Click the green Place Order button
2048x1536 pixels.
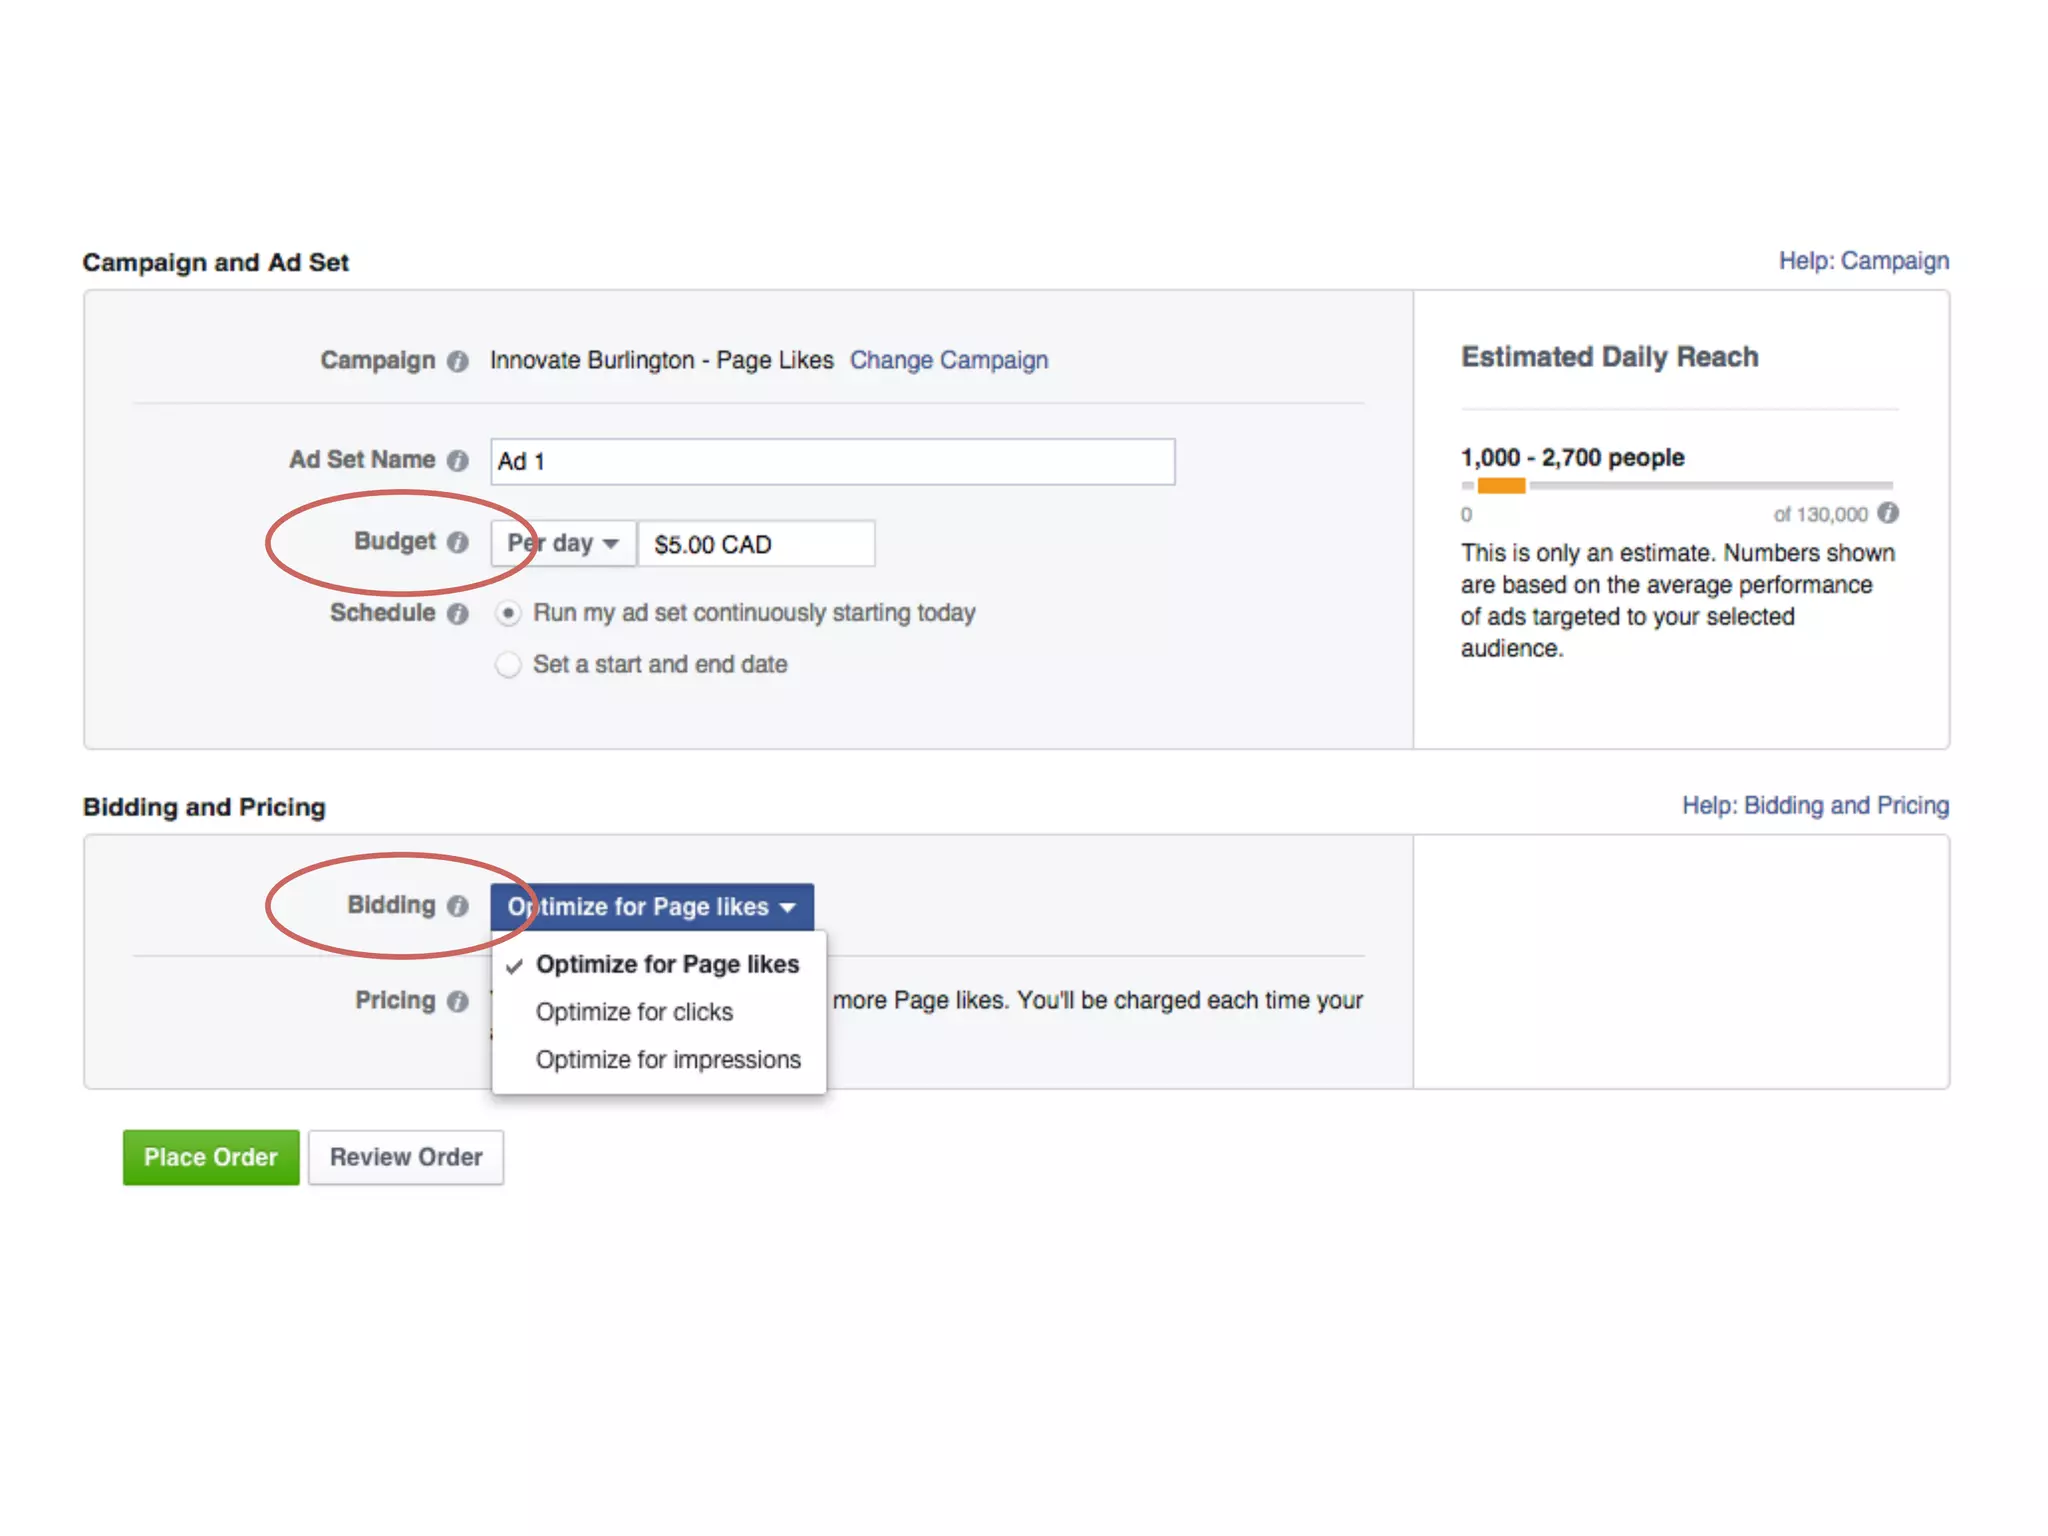[x=211, y=1157]
